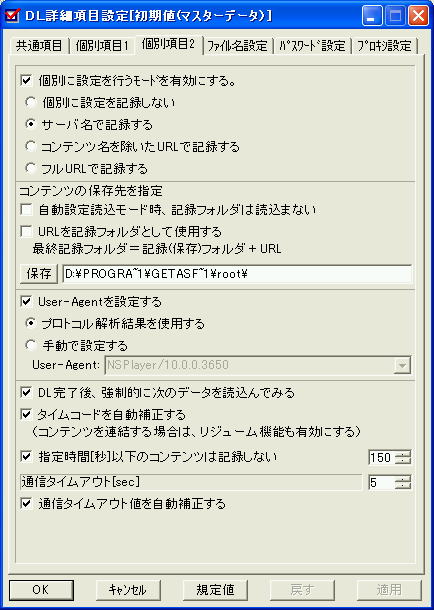The width and height of the screenshot is (434, 610).
Task: Increase the 150 seconds spinner value
Action: coord(403,454)
